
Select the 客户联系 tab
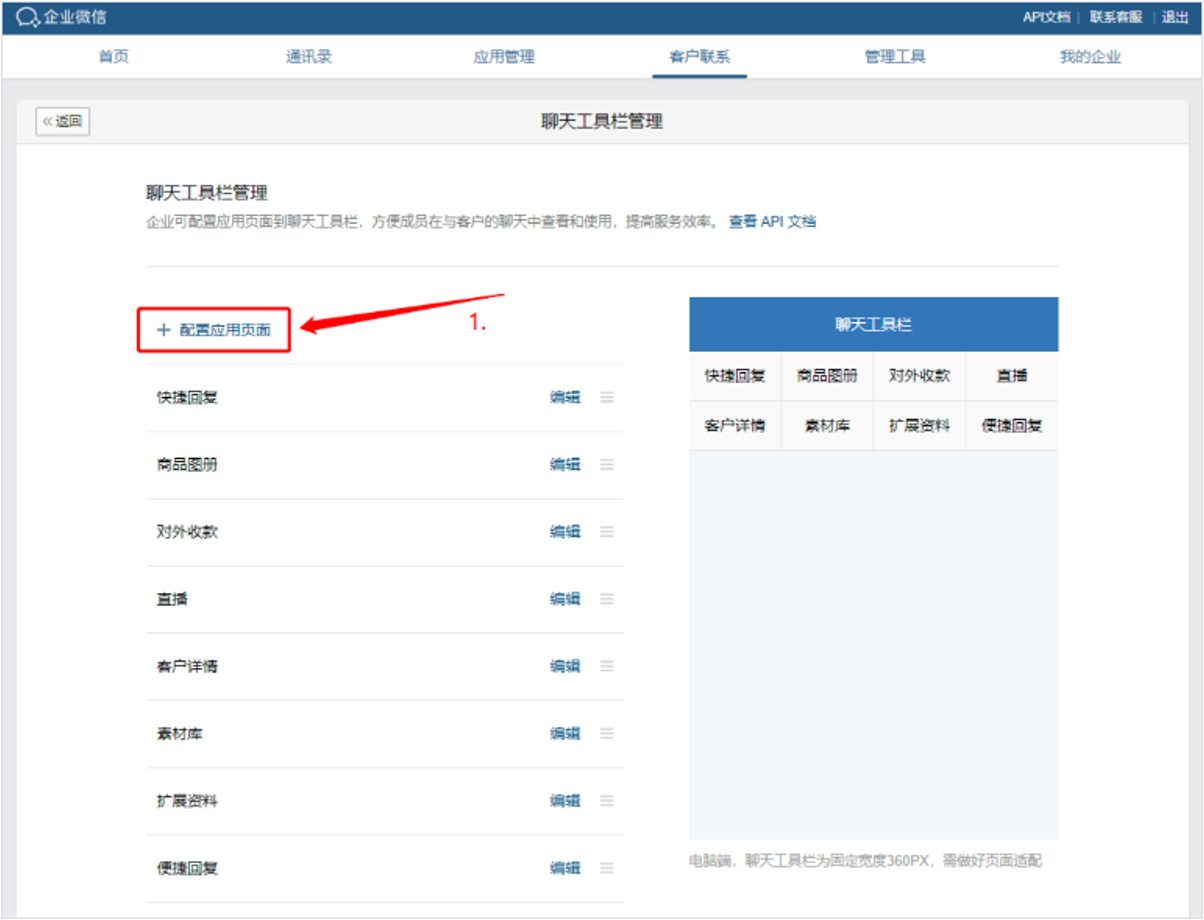coord(699,57)
